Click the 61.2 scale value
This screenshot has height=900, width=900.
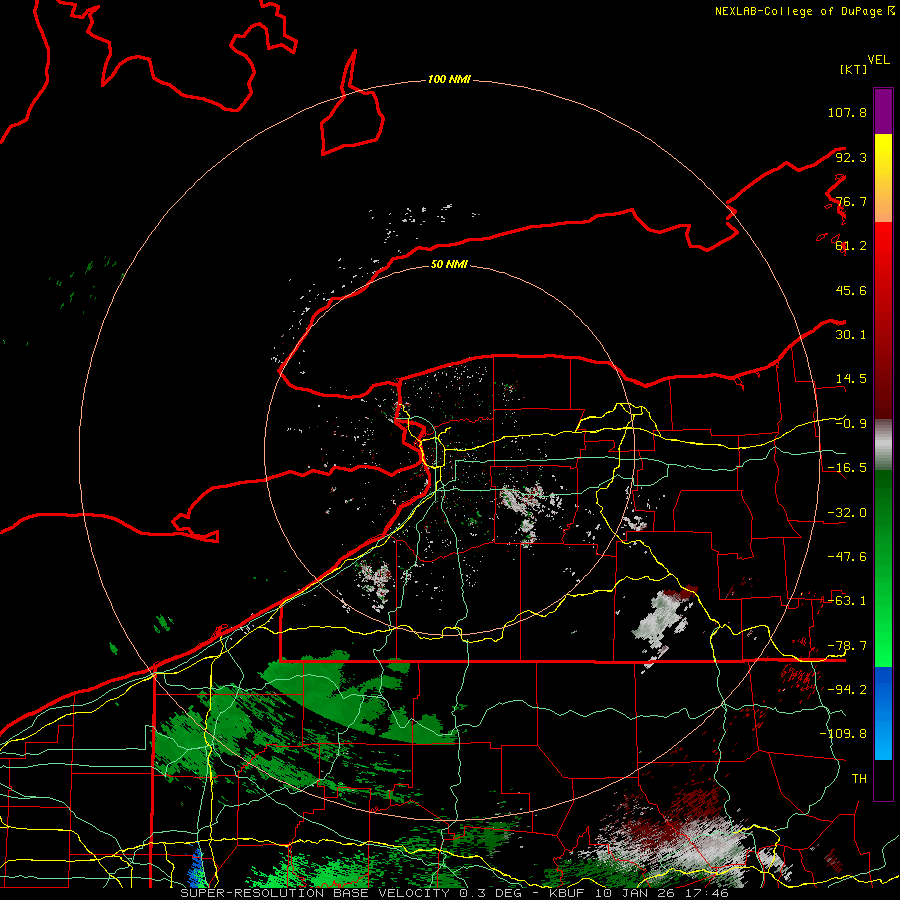click(851, 246)
